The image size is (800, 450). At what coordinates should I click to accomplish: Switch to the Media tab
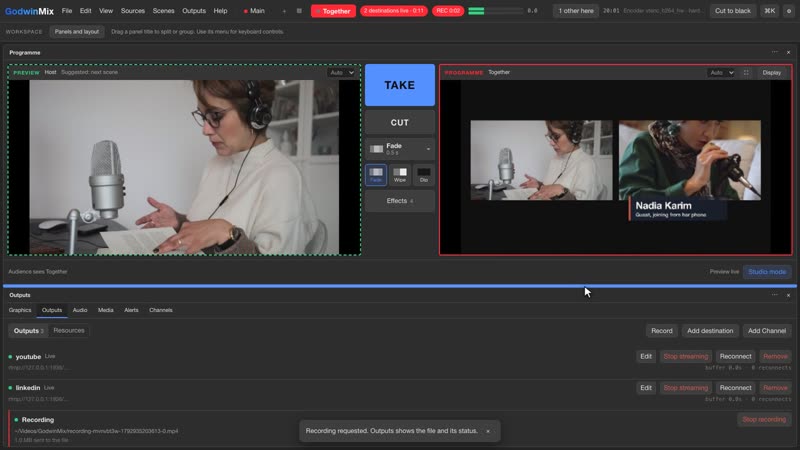(106, 310)
